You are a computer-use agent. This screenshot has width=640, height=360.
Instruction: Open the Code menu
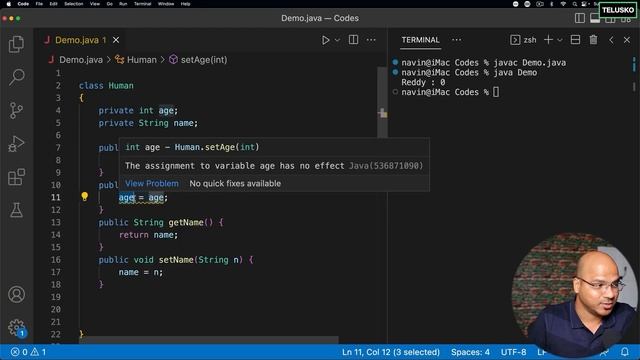click(x=23, y=4)
